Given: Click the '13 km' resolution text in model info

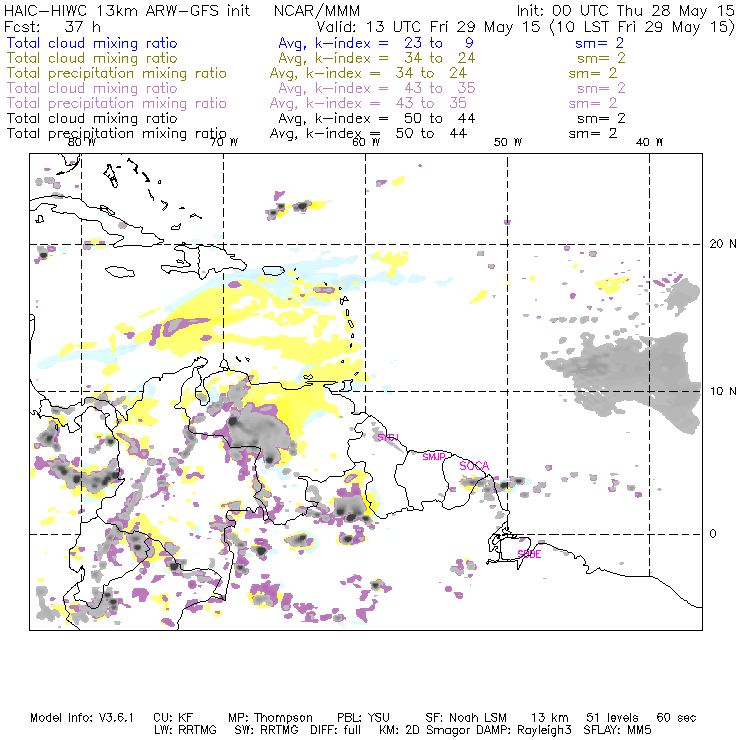Looking at the screenshot, I should pos(550,718).
